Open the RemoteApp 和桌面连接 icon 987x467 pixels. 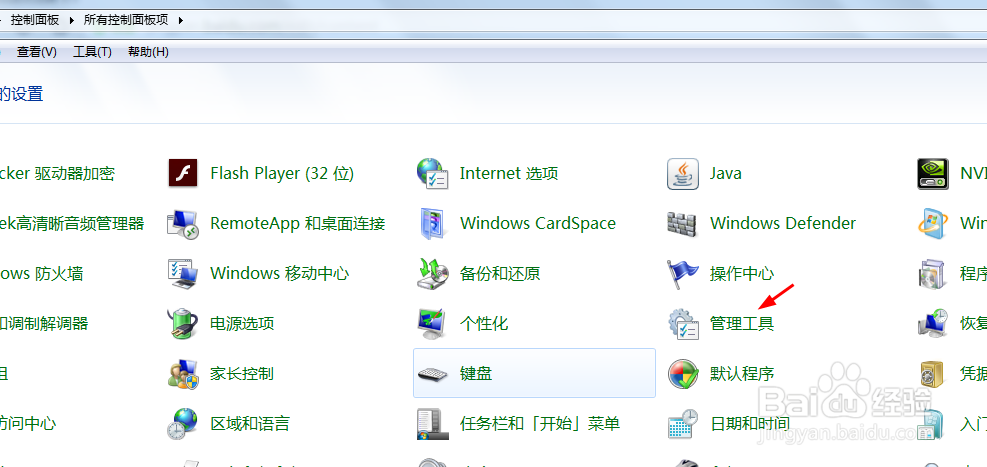click(x=183, y=223)
